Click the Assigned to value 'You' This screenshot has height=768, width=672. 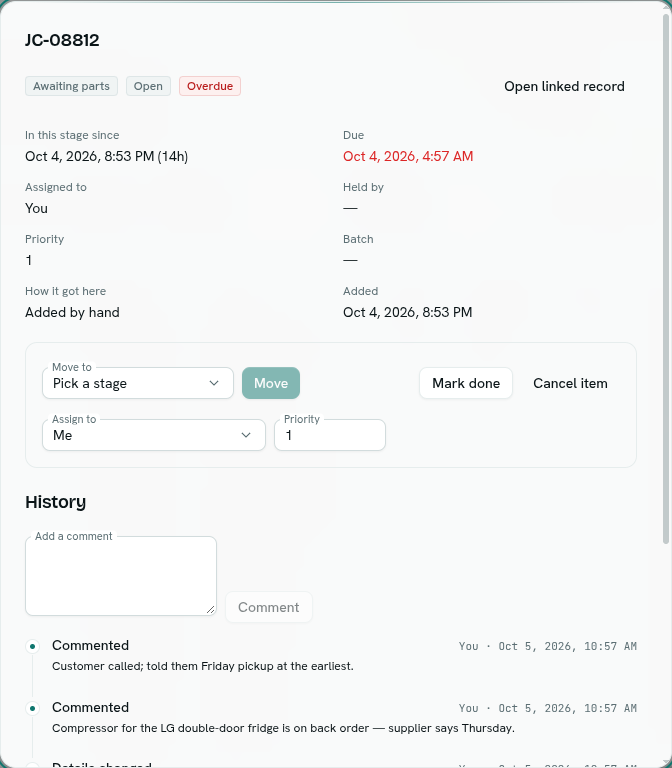tap(36, 208)
